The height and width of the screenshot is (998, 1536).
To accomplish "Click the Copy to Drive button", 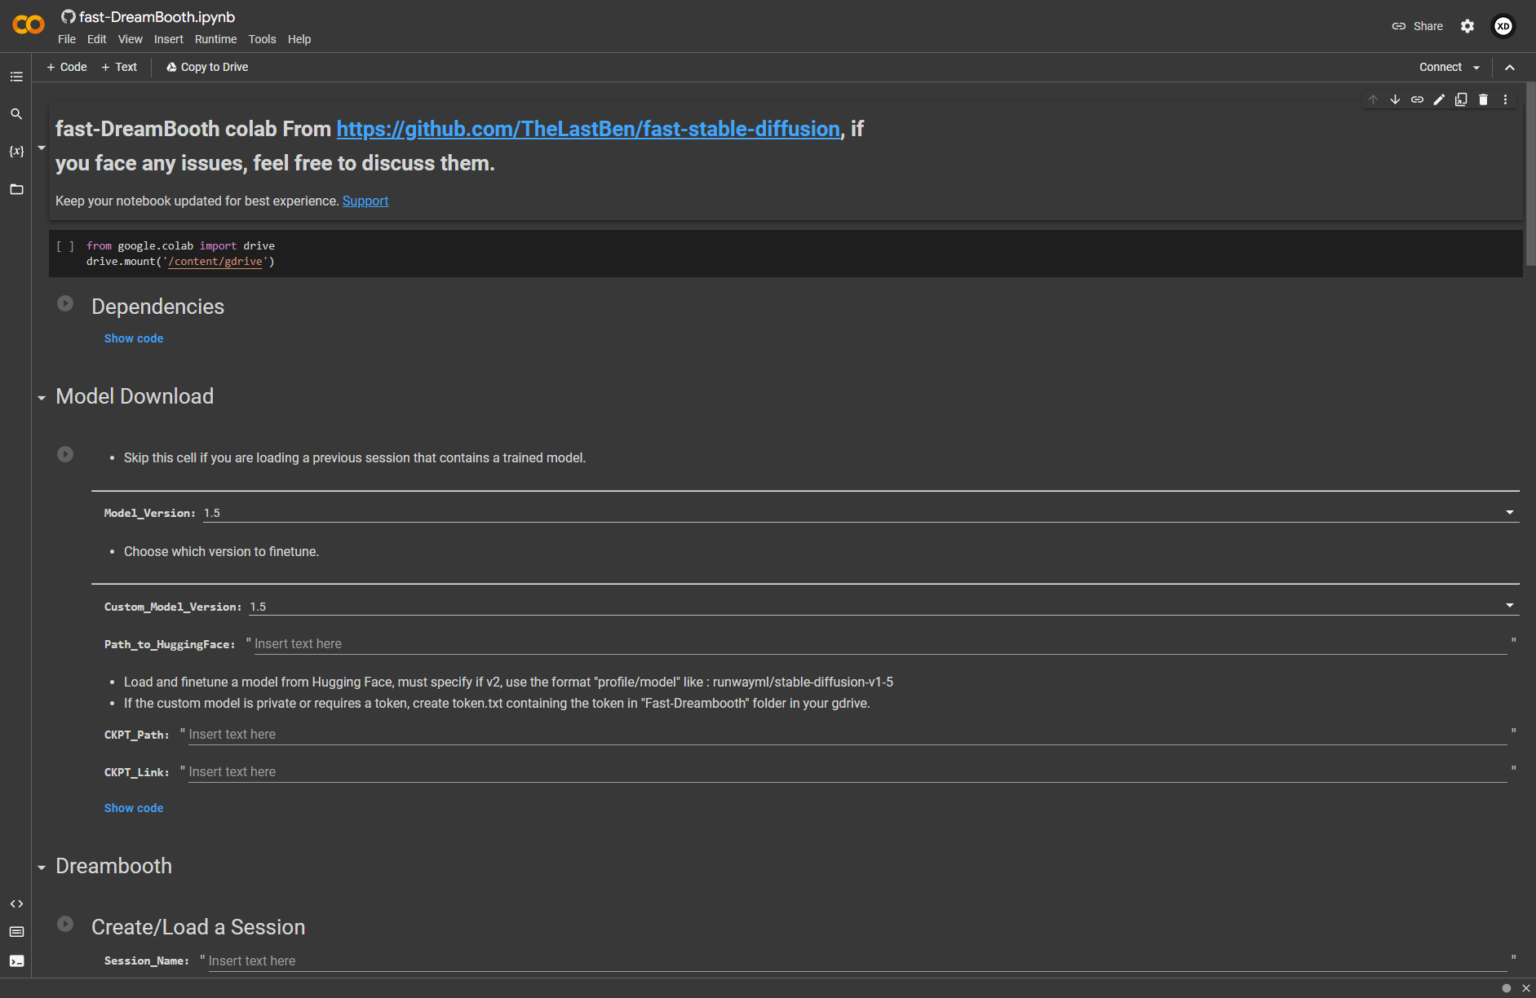I will click(x=207, y=67).
